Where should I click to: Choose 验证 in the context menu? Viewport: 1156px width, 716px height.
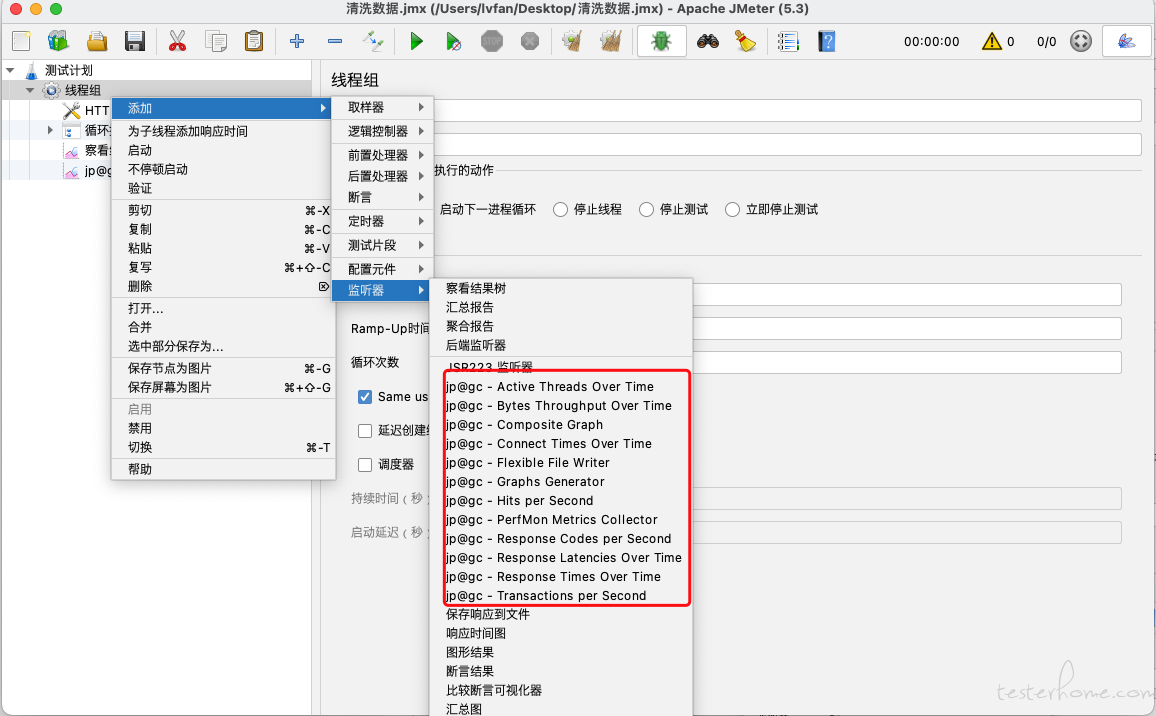223,189
